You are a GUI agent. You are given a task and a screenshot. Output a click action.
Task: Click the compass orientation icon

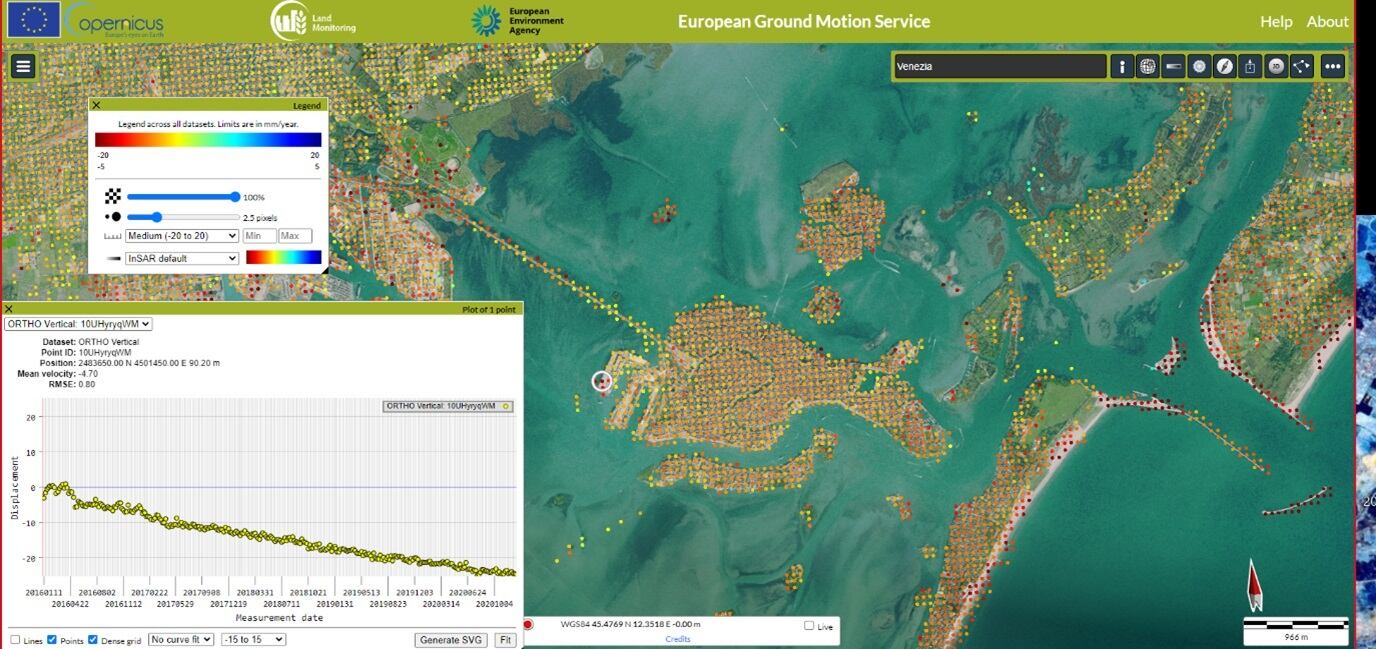click(x=1225, y=67)
